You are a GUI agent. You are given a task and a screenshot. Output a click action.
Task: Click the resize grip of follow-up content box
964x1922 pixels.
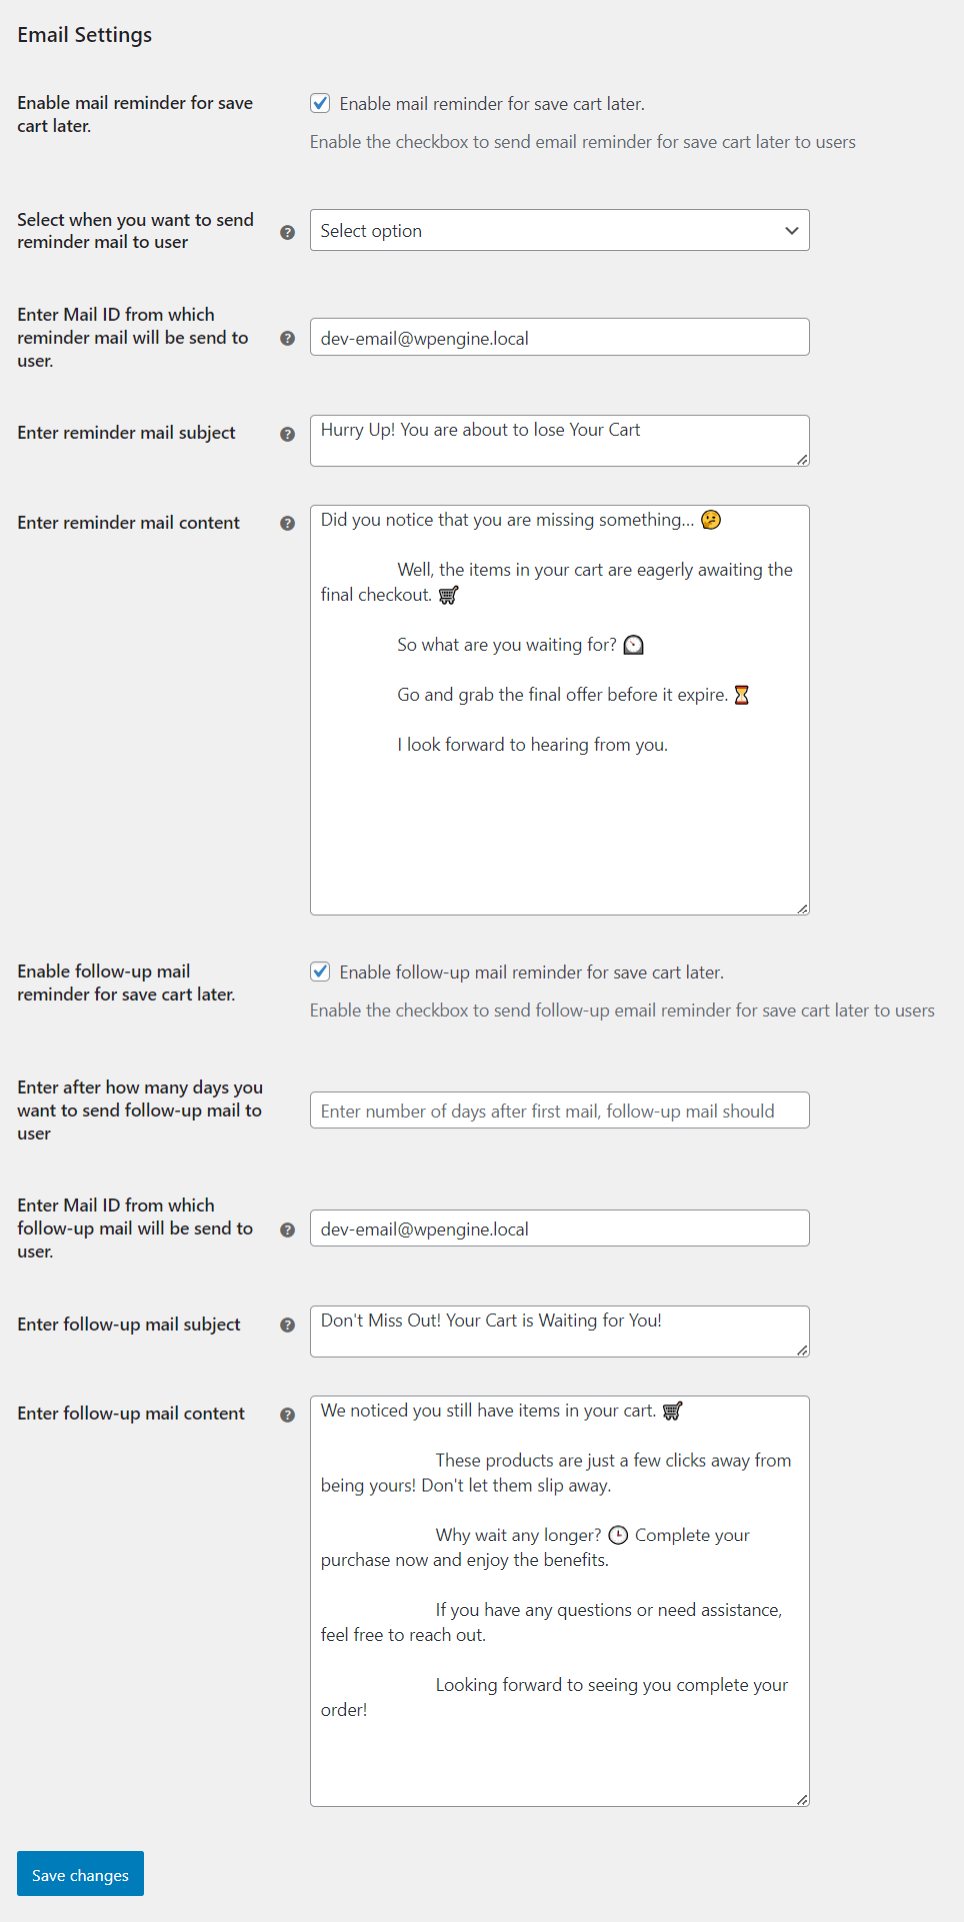click(x=801, y=1799)
